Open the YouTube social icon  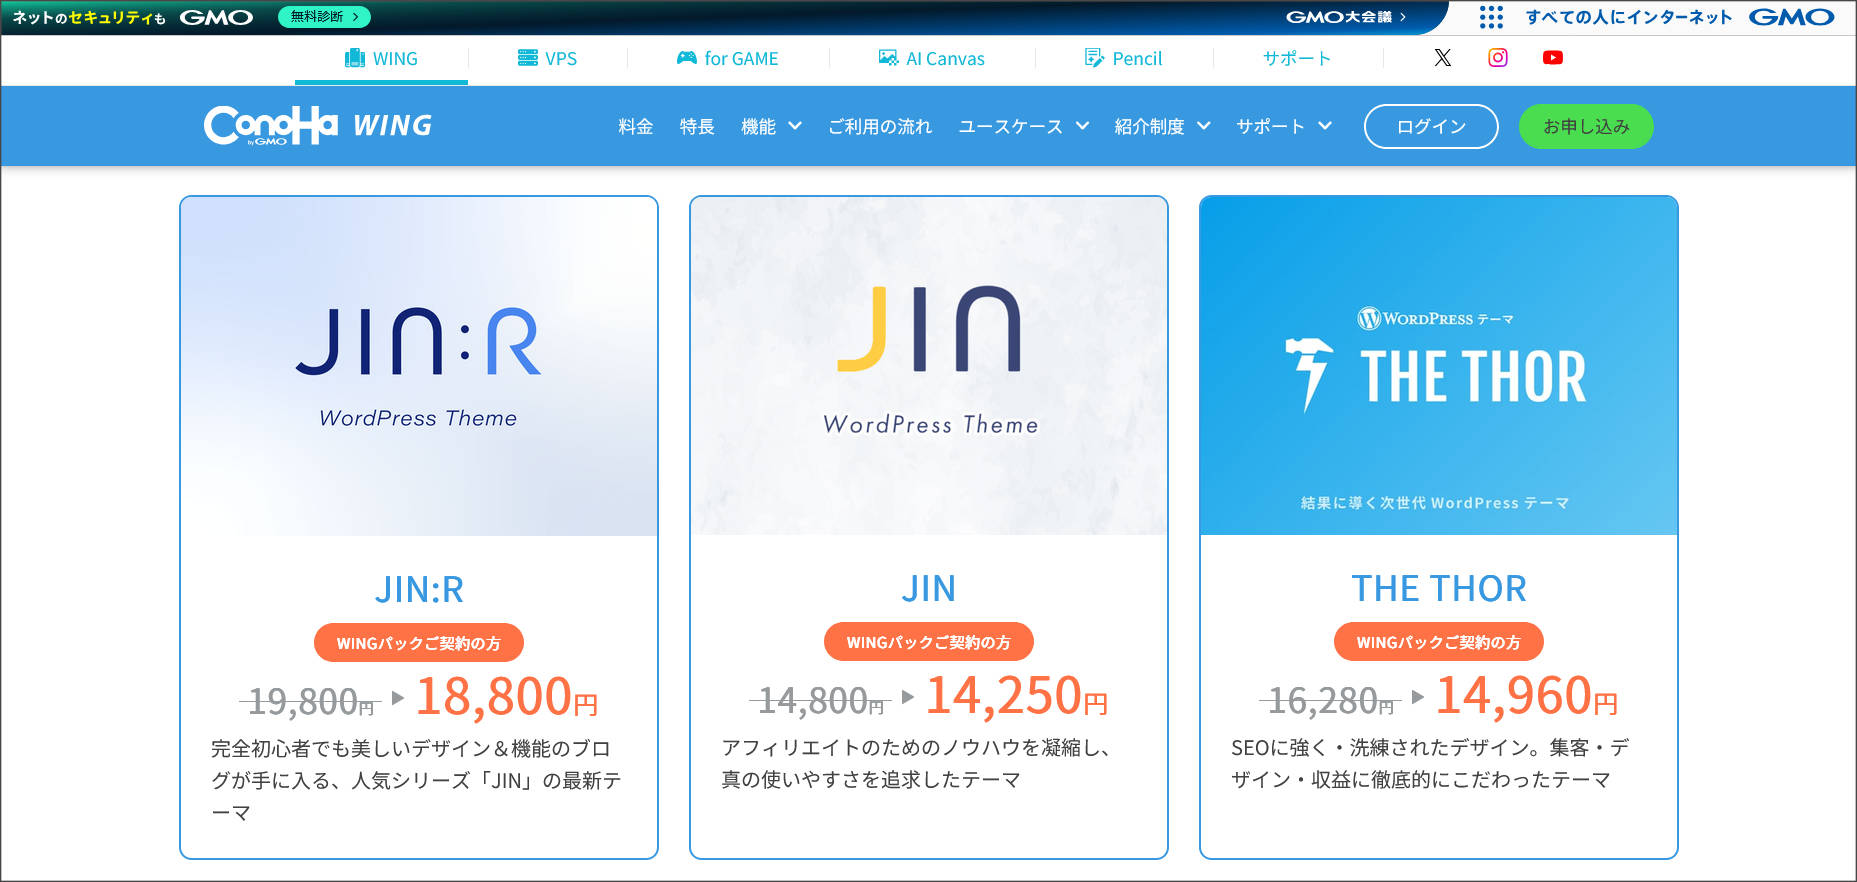(1552, 58)
